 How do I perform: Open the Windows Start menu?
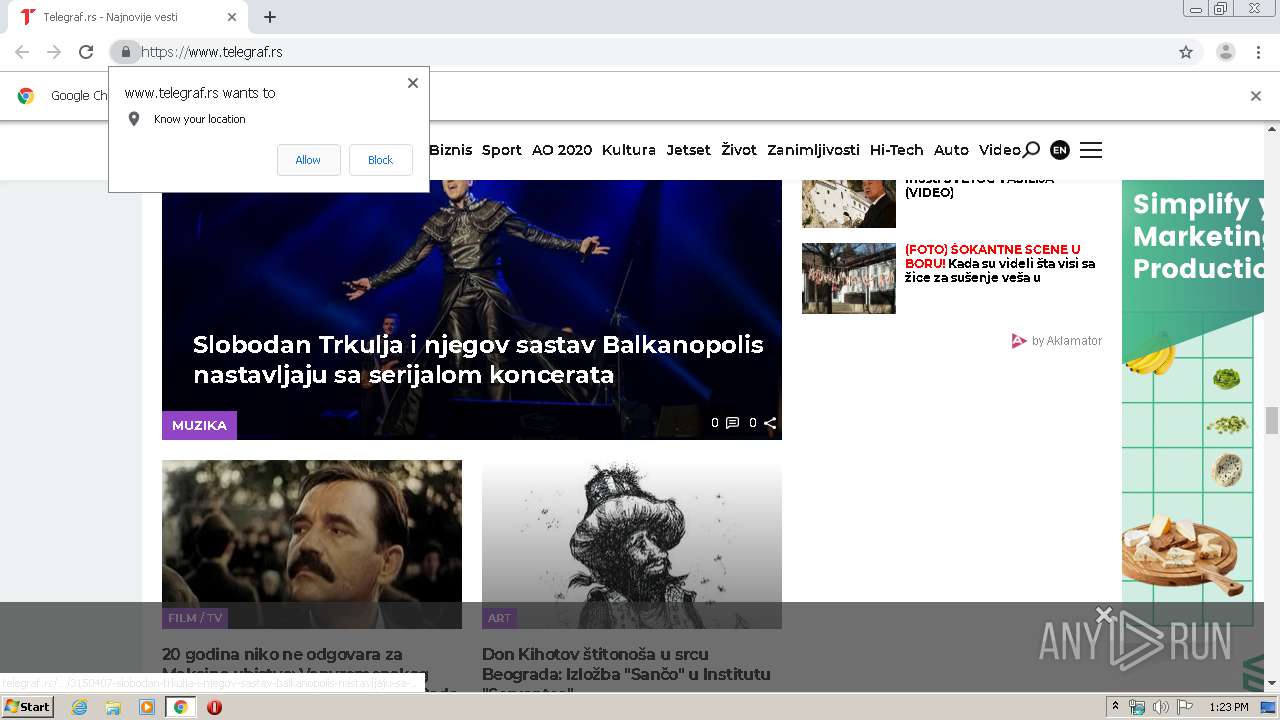tap(28, 707)
